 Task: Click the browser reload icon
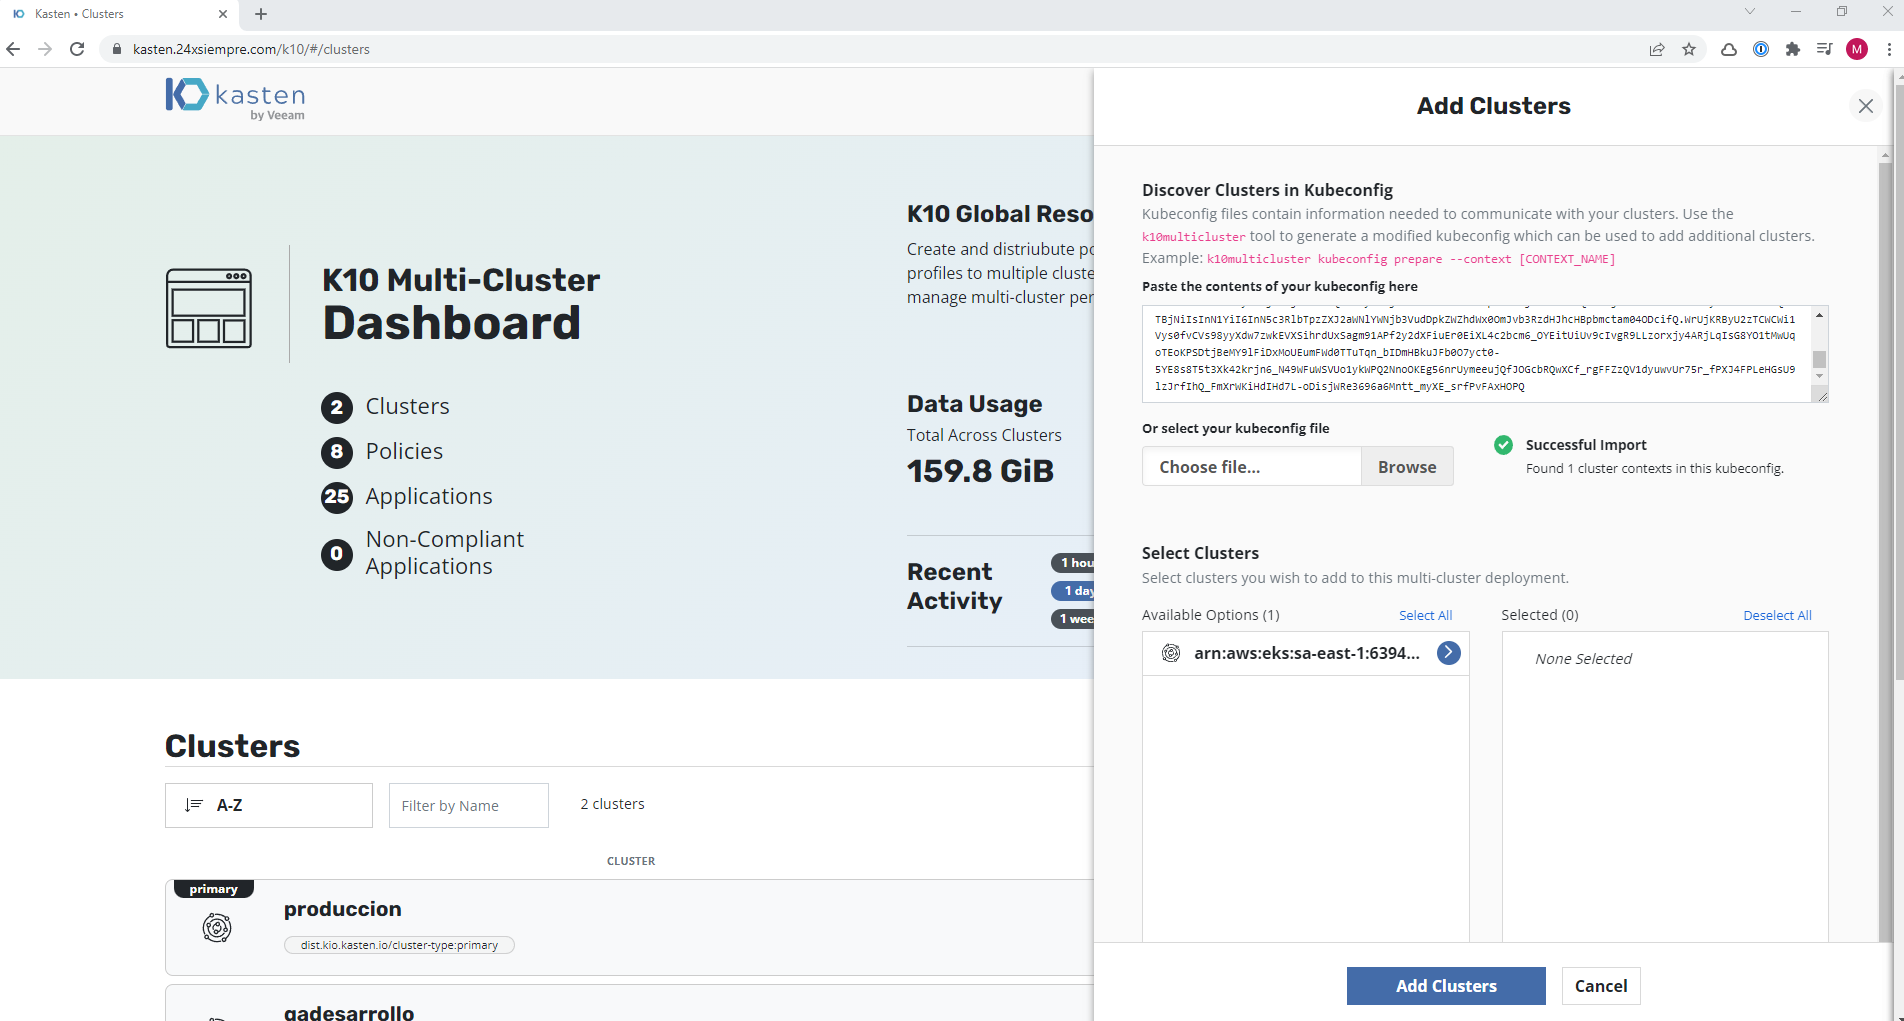pos(77,49)
